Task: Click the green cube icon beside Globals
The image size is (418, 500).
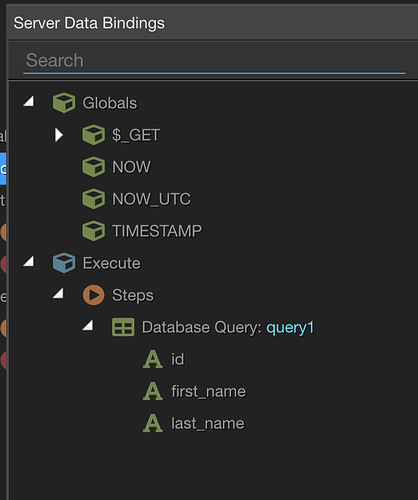Action: coord(64,103)
